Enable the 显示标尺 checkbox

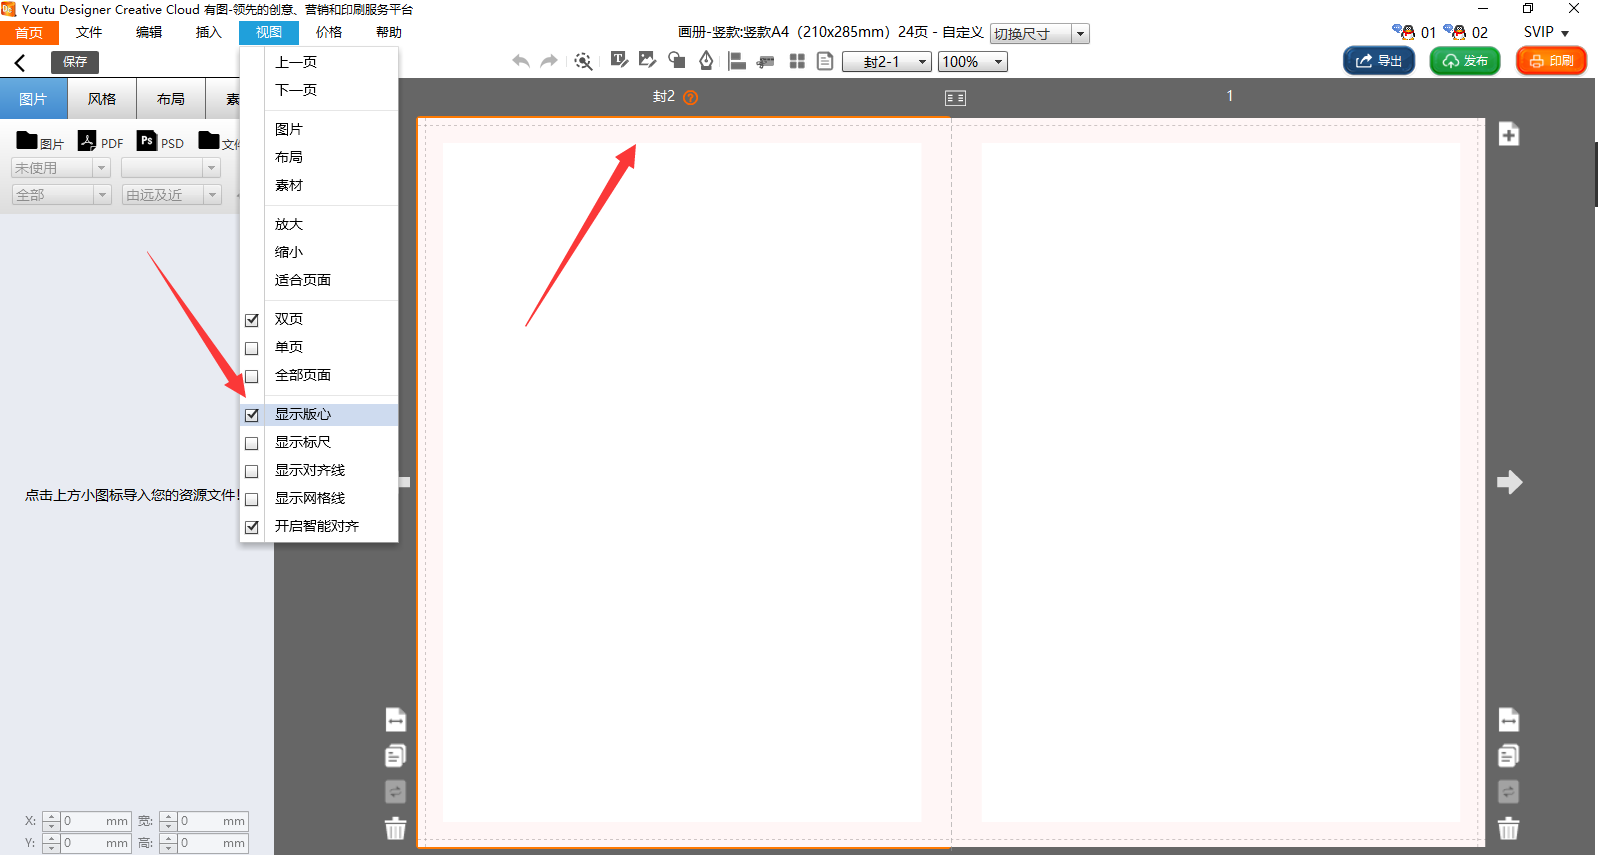pyautogui.click(x=252, y=443)
